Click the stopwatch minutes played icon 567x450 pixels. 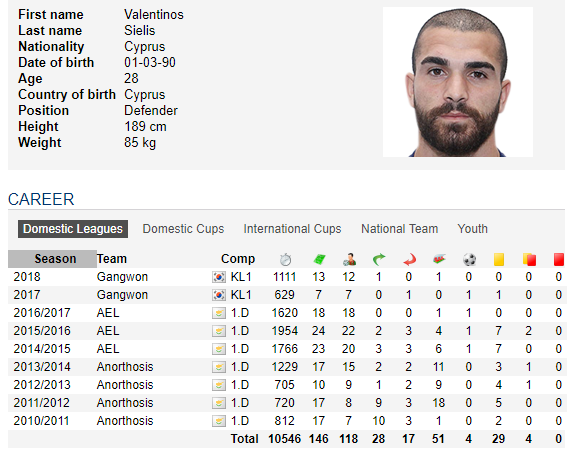[285, 259]
